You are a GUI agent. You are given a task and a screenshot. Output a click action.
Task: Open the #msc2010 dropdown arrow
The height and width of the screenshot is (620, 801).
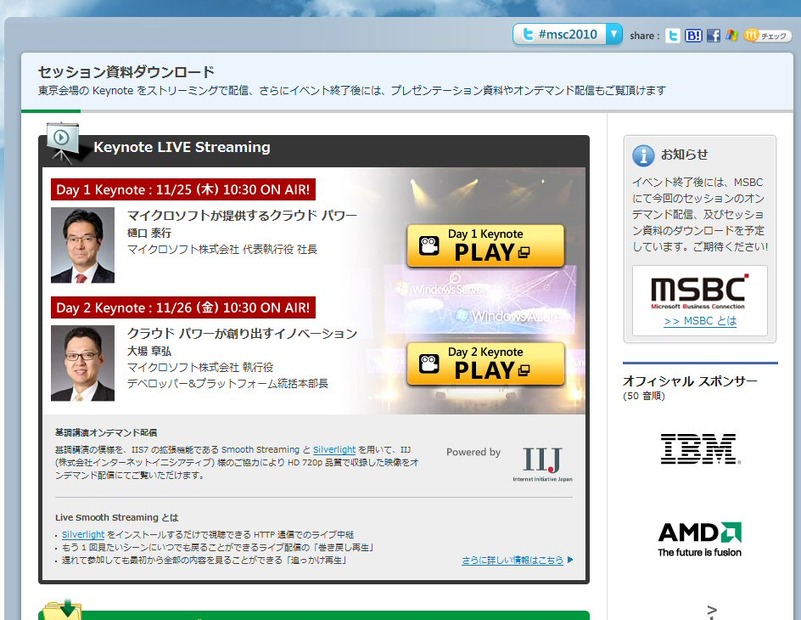click(614, 34)
